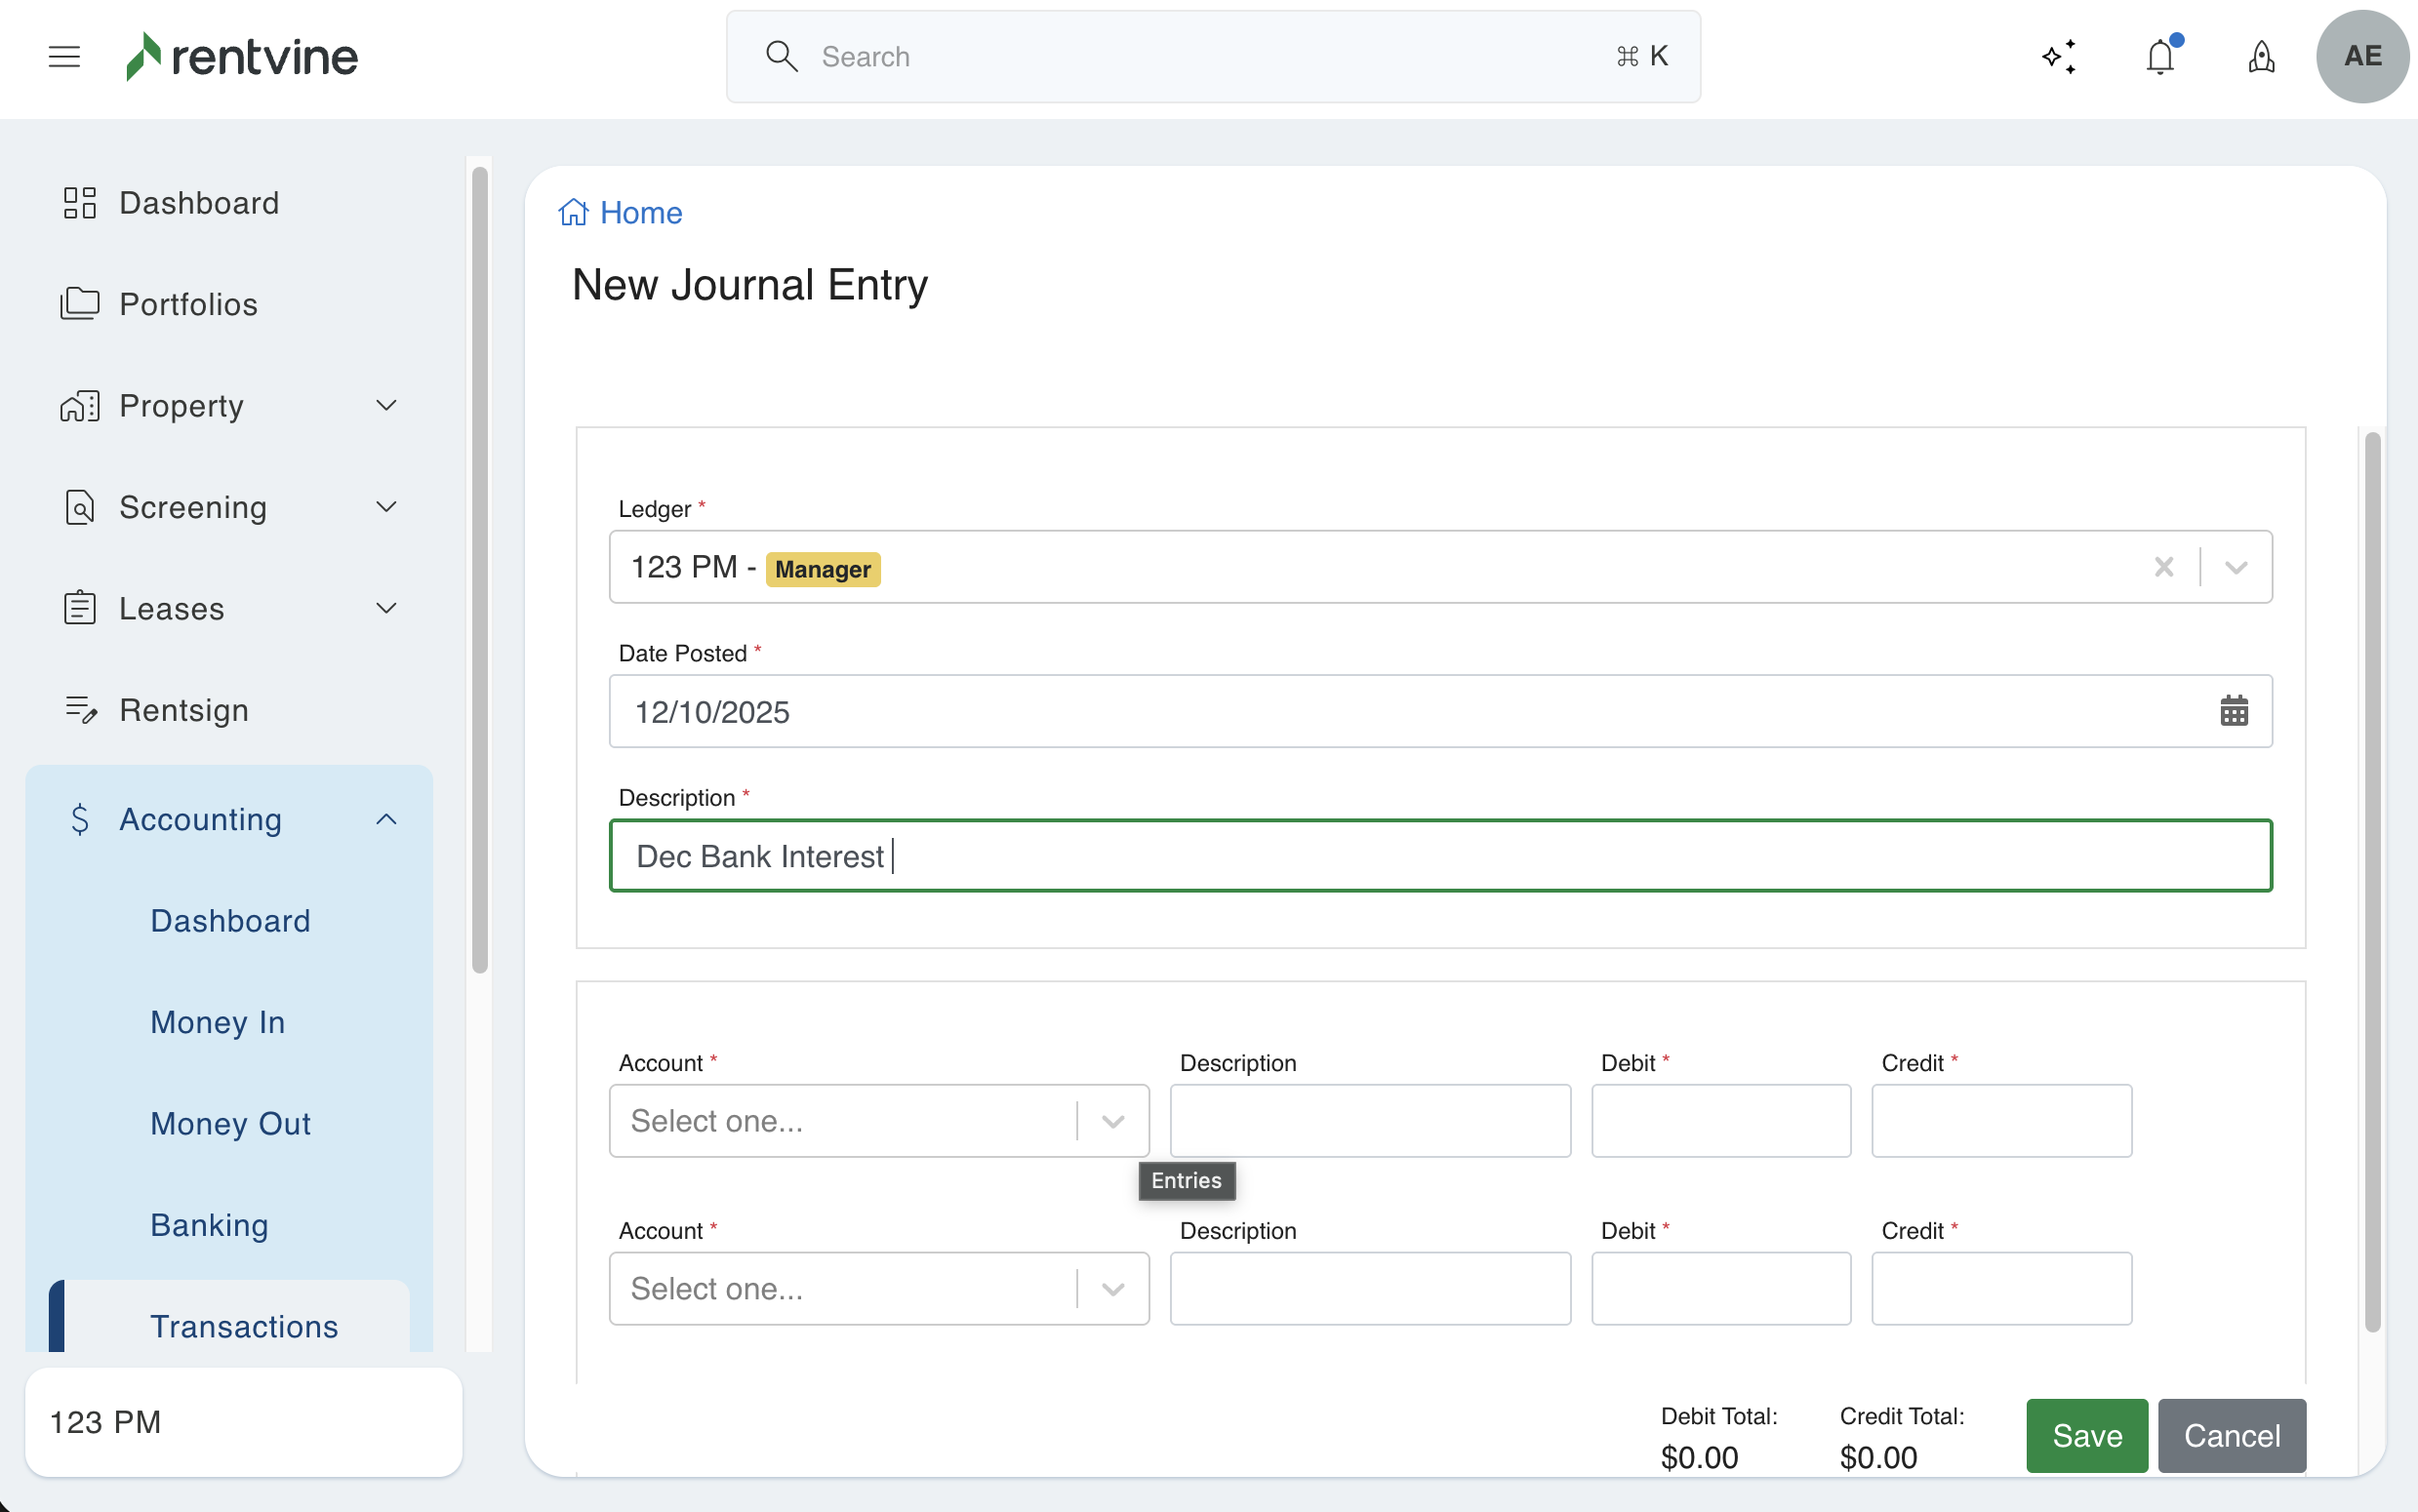This screenshot has width=2418, height=1512.
Task: Go to Banking in the sidebar
Action: point(209,1225)
